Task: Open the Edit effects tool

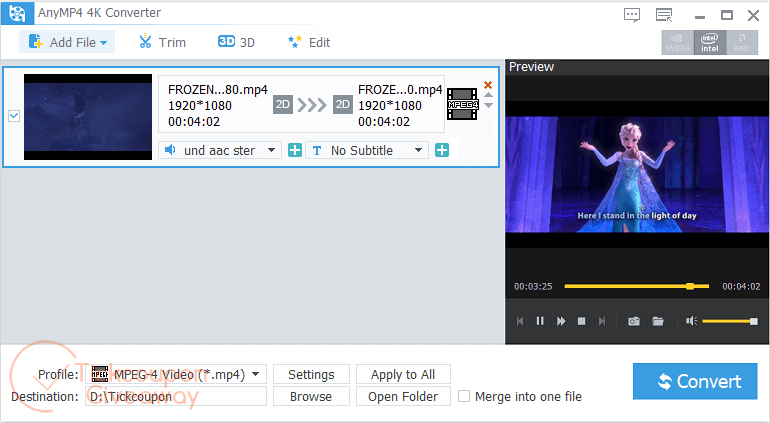Action: click(309, 42)
